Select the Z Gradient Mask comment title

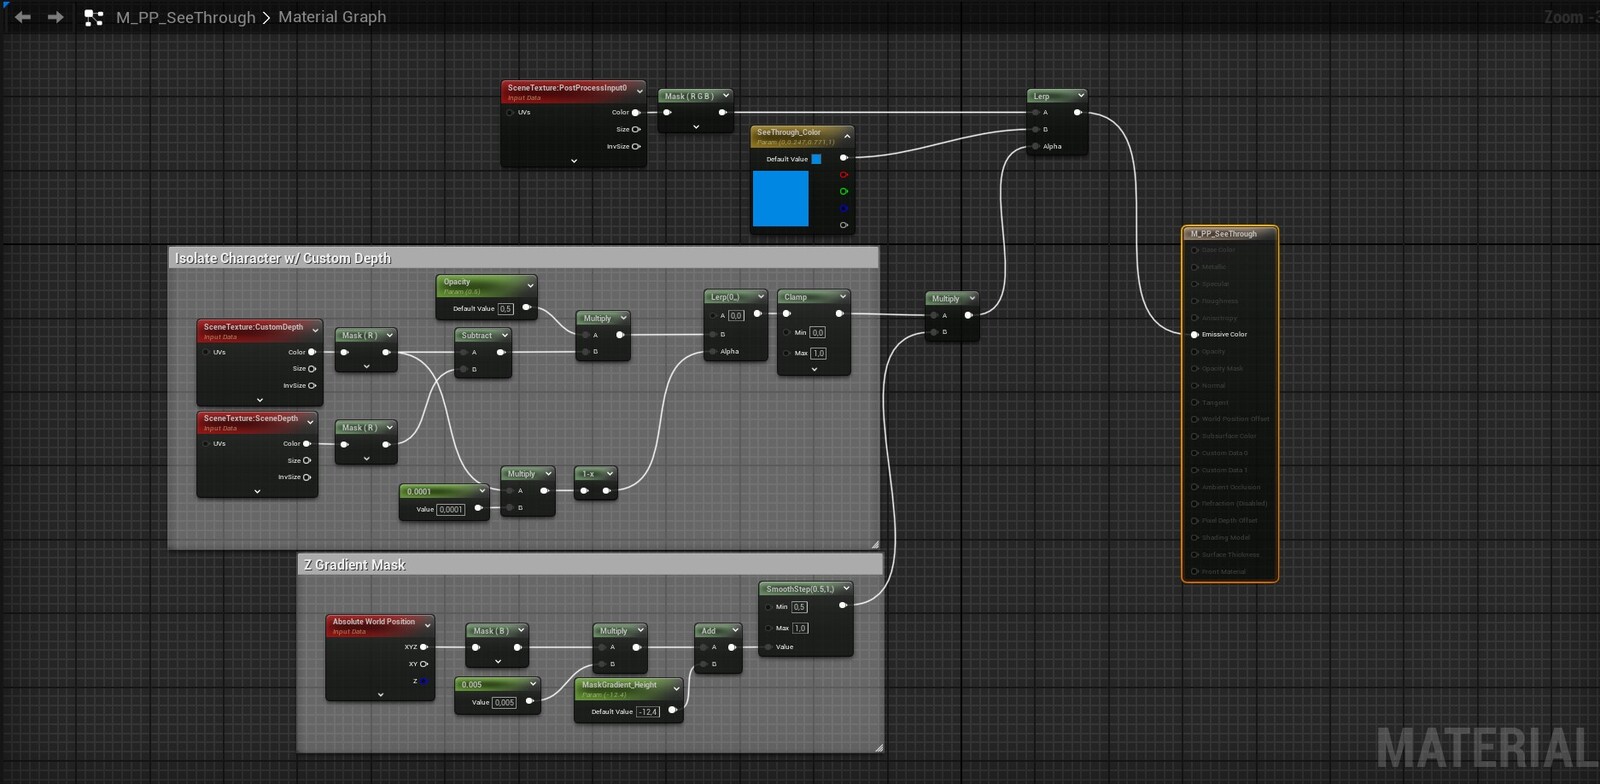coord(355,565)
